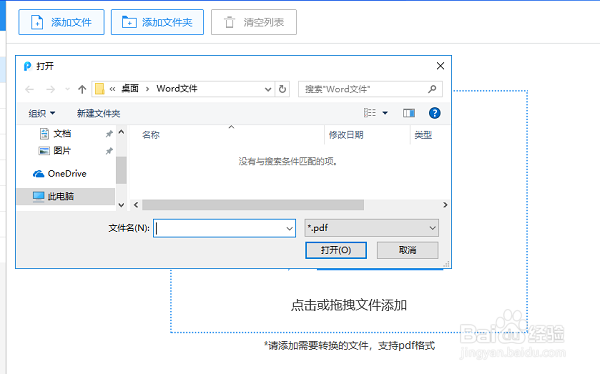Sort by 修改日期 column

coord(346,135)
